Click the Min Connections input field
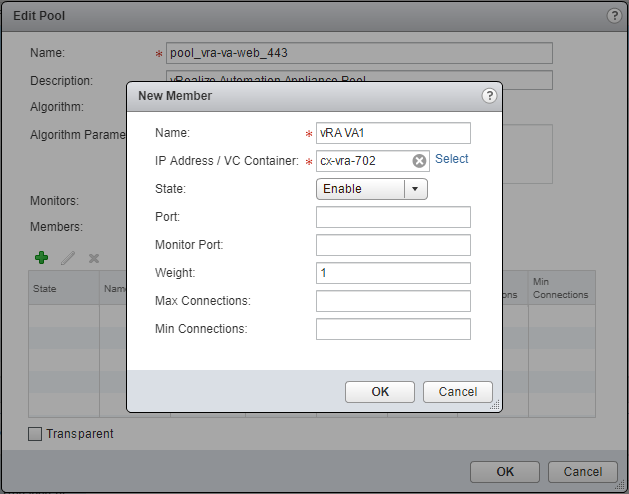Viewport: 629px width, 494px height. pyautogui.click(x=392, y=329)
